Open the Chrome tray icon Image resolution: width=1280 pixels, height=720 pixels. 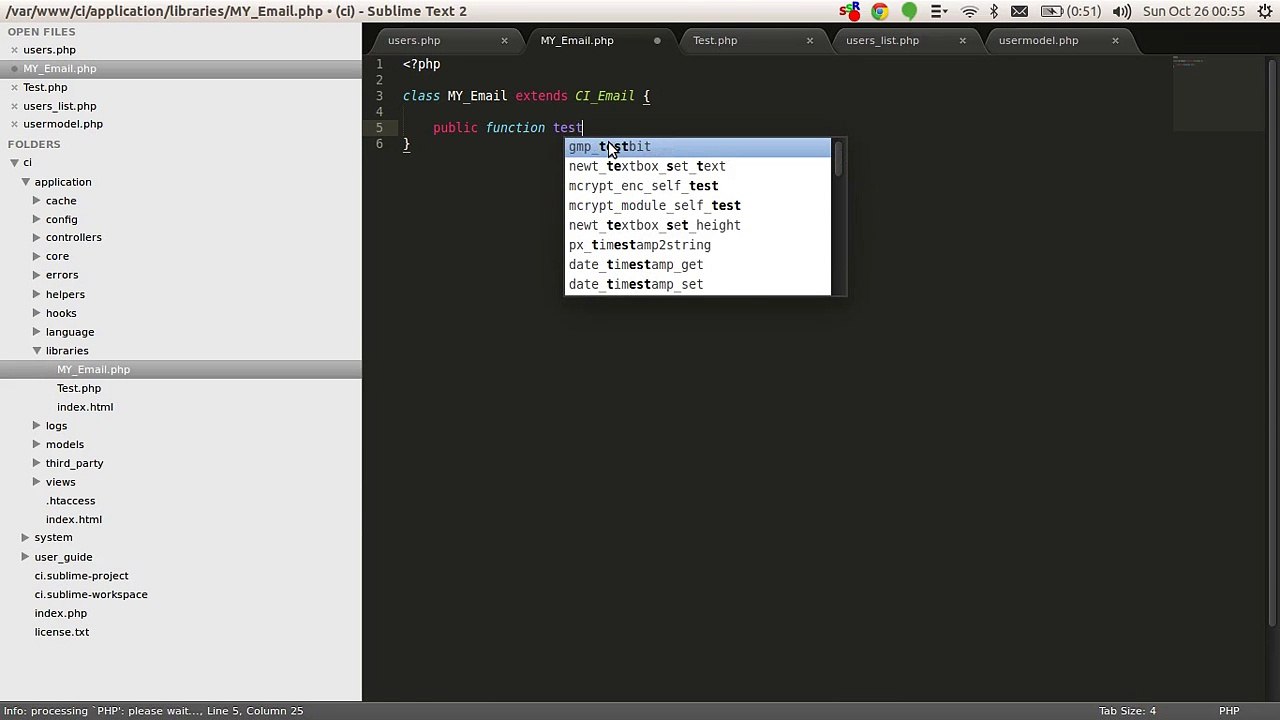(x=879, y=11)
